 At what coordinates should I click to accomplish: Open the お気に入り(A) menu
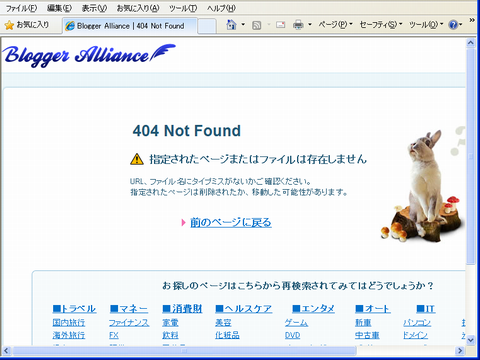pyautogui.click(x=138, y=8)
